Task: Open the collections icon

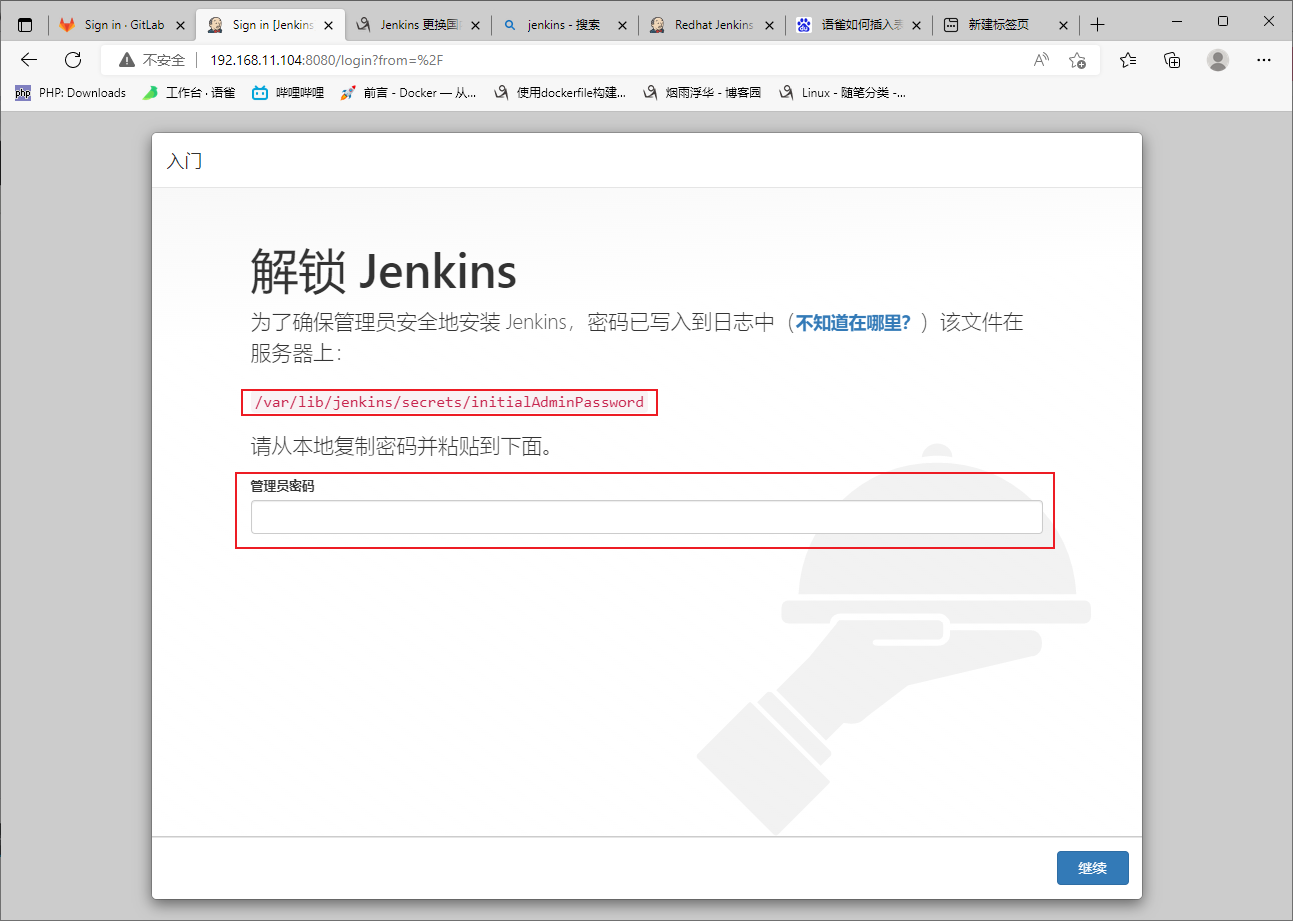Action: tap(1173, 60)
